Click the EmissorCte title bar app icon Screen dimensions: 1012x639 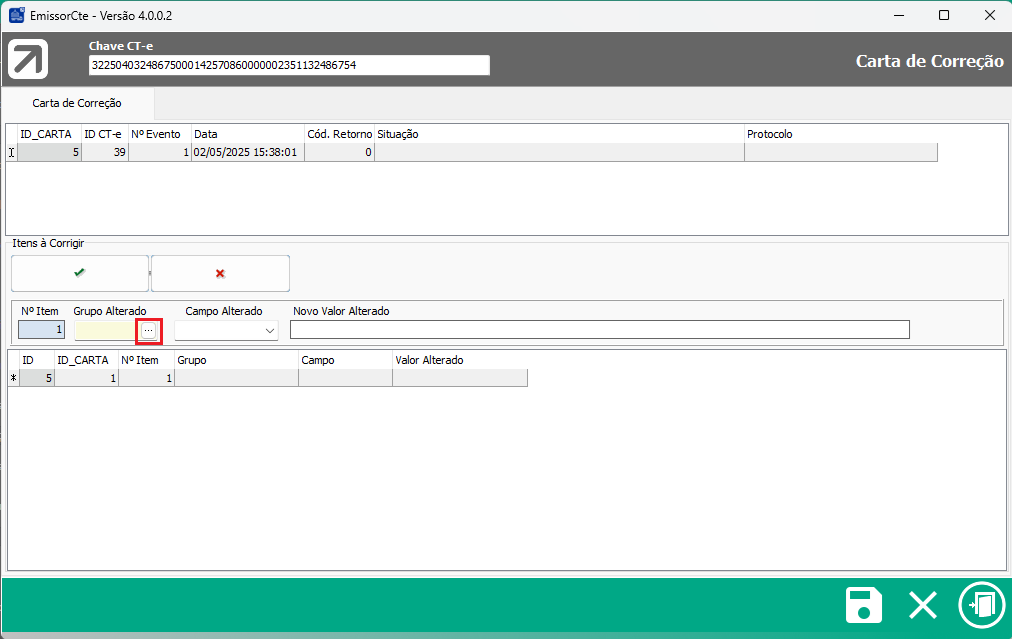(17, 15)
